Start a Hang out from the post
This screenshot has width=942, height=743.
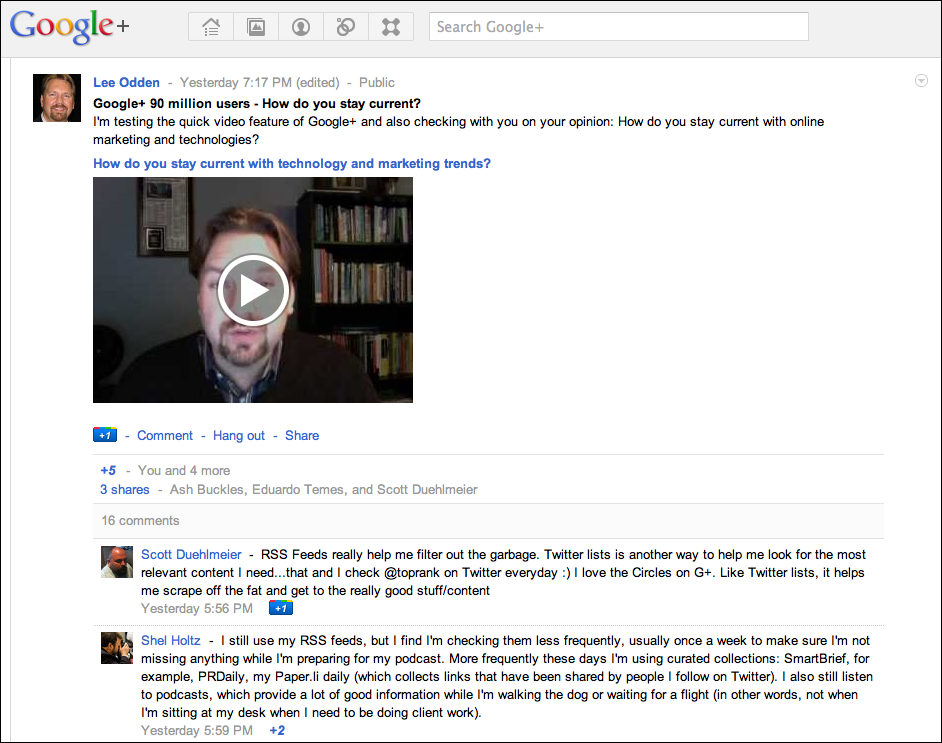tap(239, 435)
